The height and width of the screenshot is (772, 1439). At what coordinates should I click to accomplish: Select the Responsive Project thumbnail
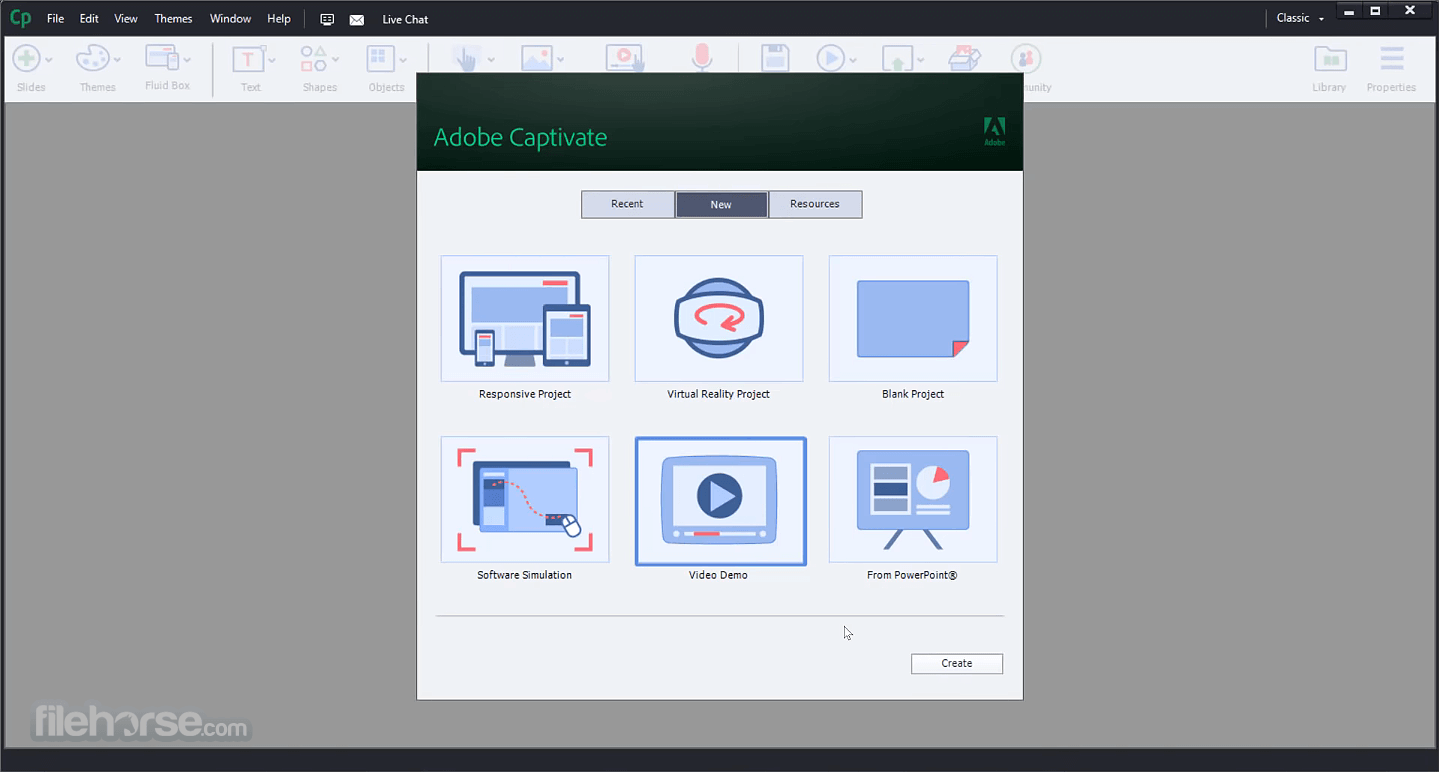[525, 318]
